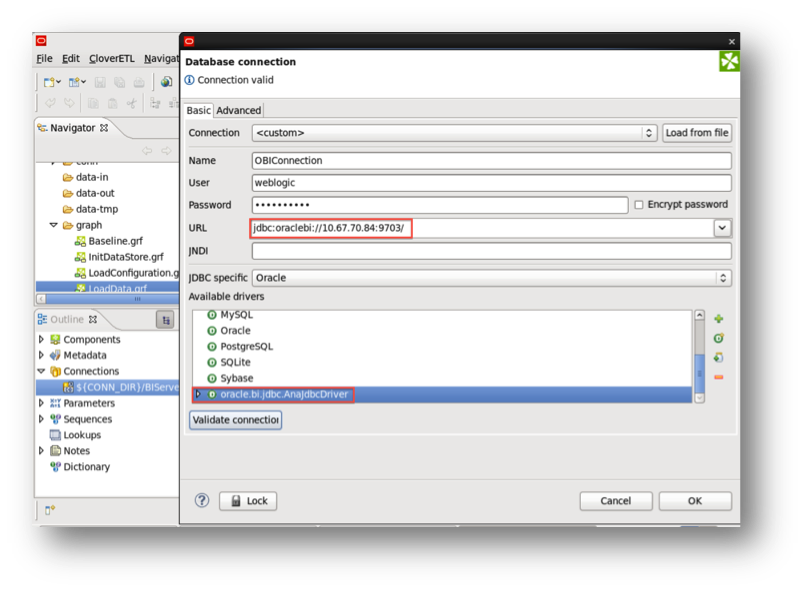
Task: Click the help question mark icon
Action: pos(202,500)
